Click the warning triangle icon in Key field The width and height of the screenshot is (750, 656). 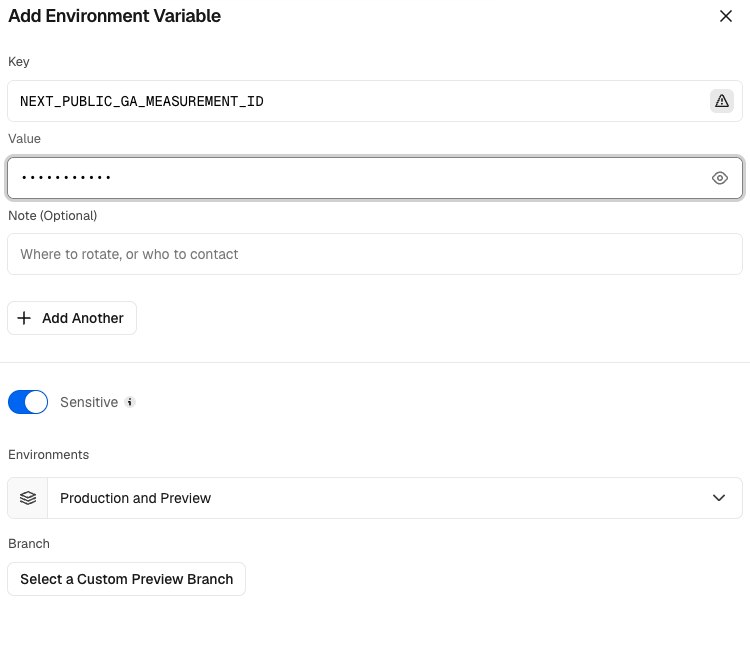point(721,101)
